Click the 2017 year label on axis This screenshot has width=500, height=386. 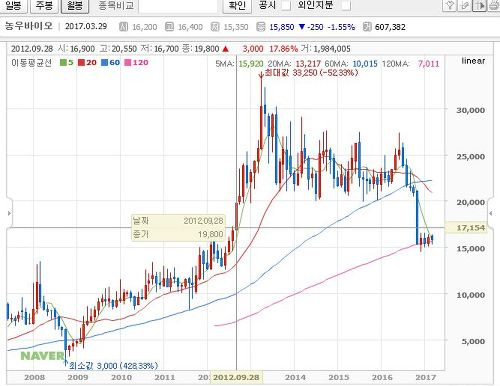[426, 377]
